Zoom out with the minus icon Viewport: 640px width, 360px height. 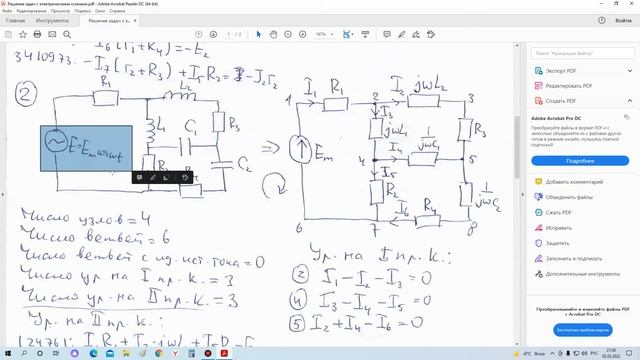[x=288, y=35]
